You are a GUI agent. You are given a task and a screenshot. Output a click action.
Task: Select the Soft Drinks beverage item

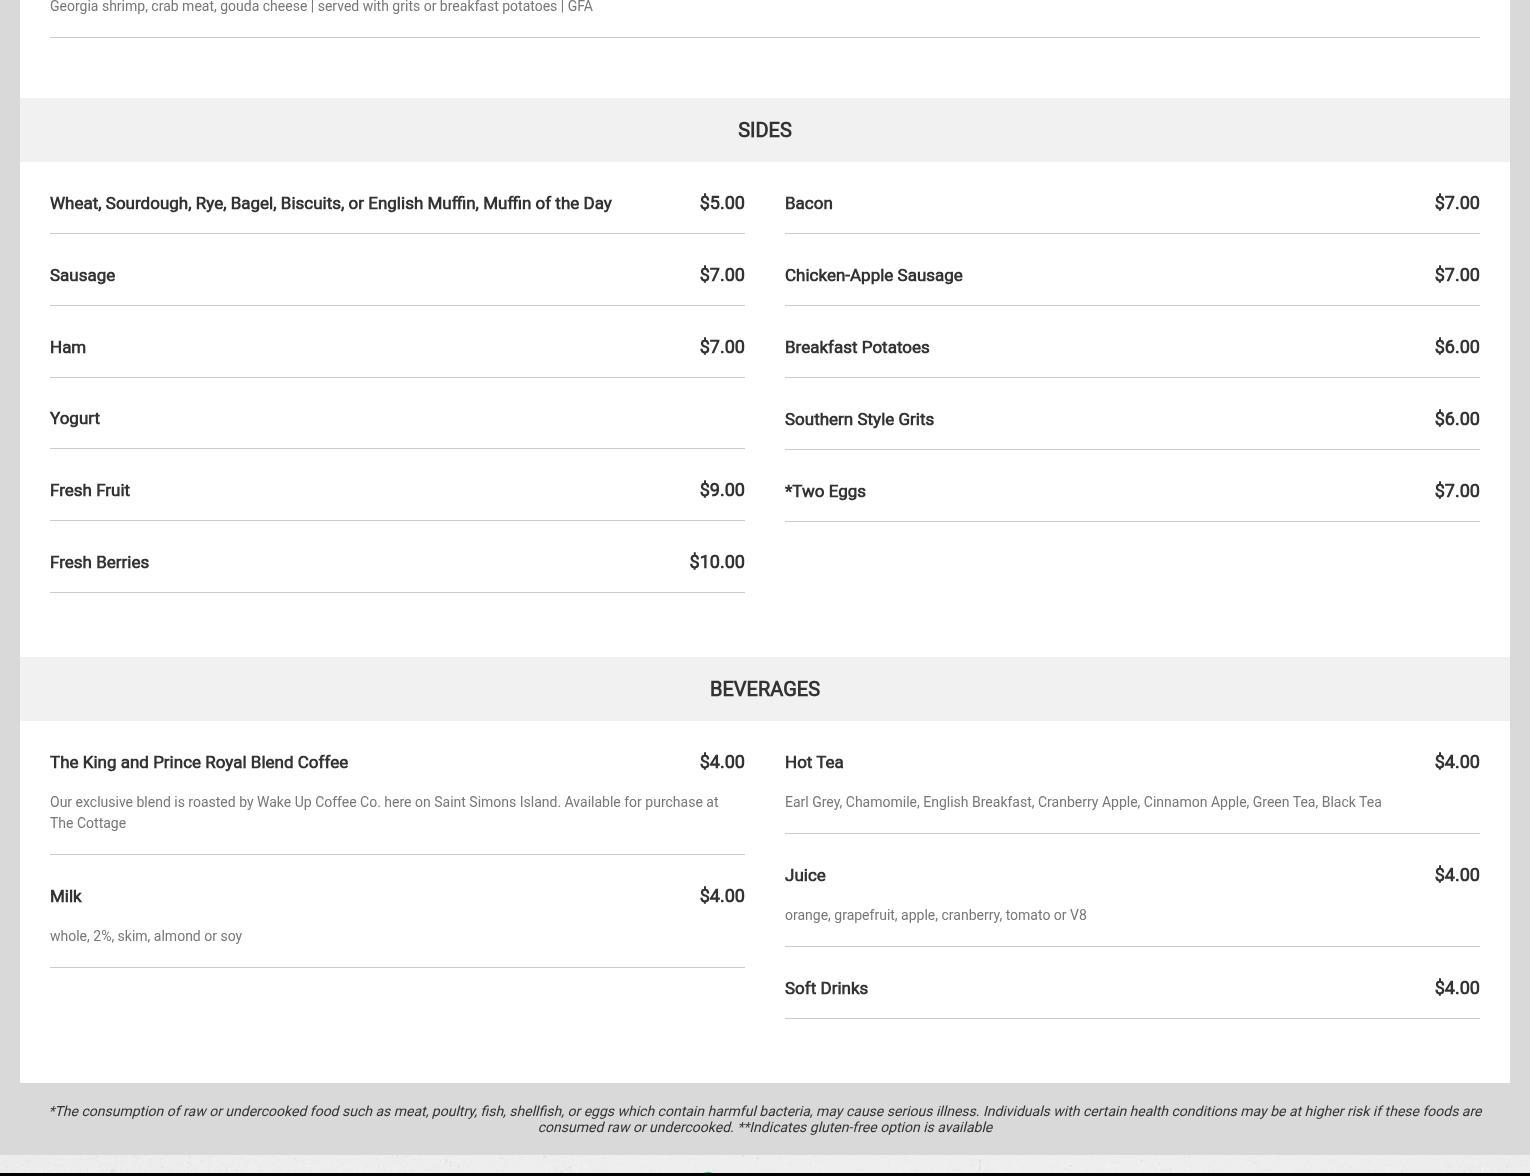826,988
